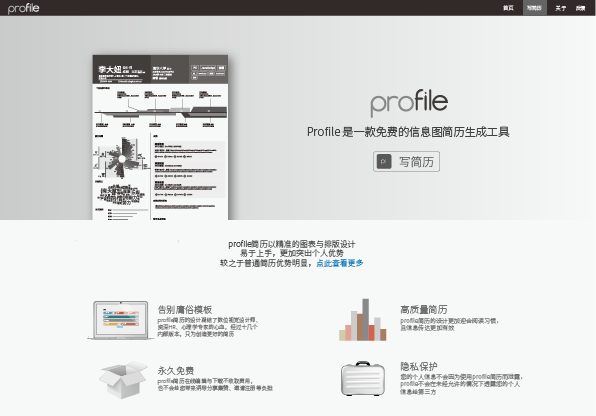Image resolution: width=596 pixels, height=416 pixels.
Task: Click the 写简历 button in the hero
Action: pos(406,162)
